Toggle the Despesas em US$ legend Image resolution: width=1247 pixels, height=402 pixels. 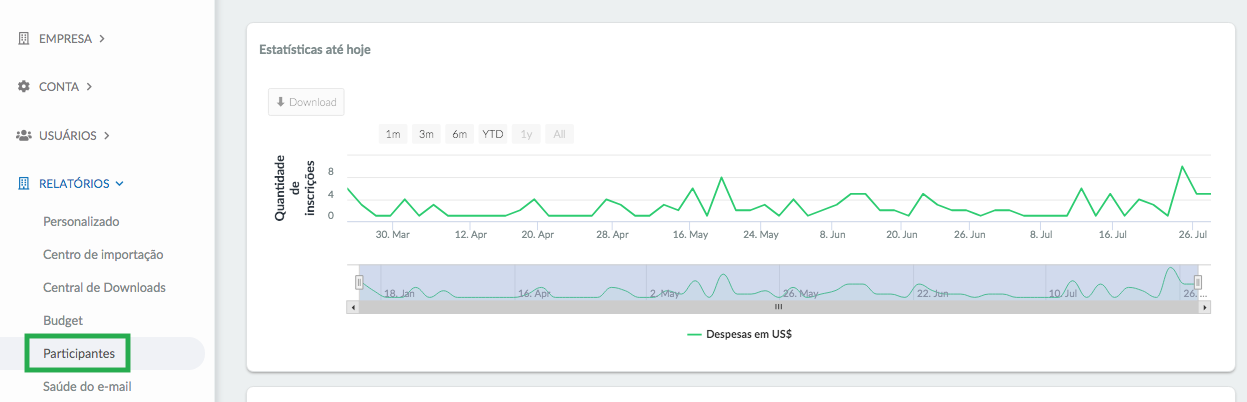740,334
